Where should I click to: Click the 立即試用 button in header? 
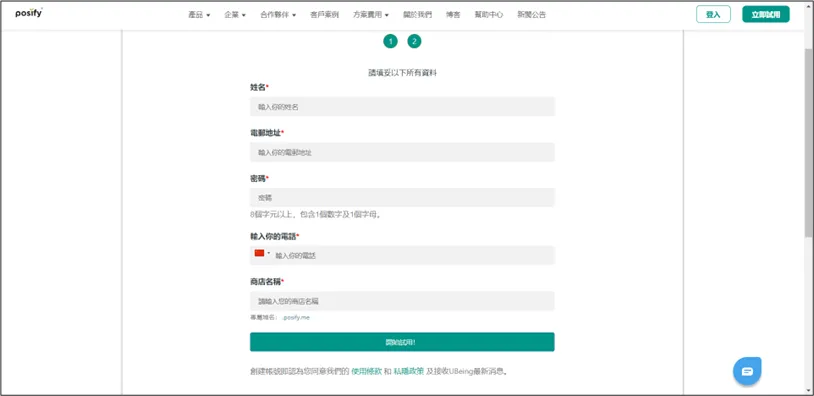766,15
